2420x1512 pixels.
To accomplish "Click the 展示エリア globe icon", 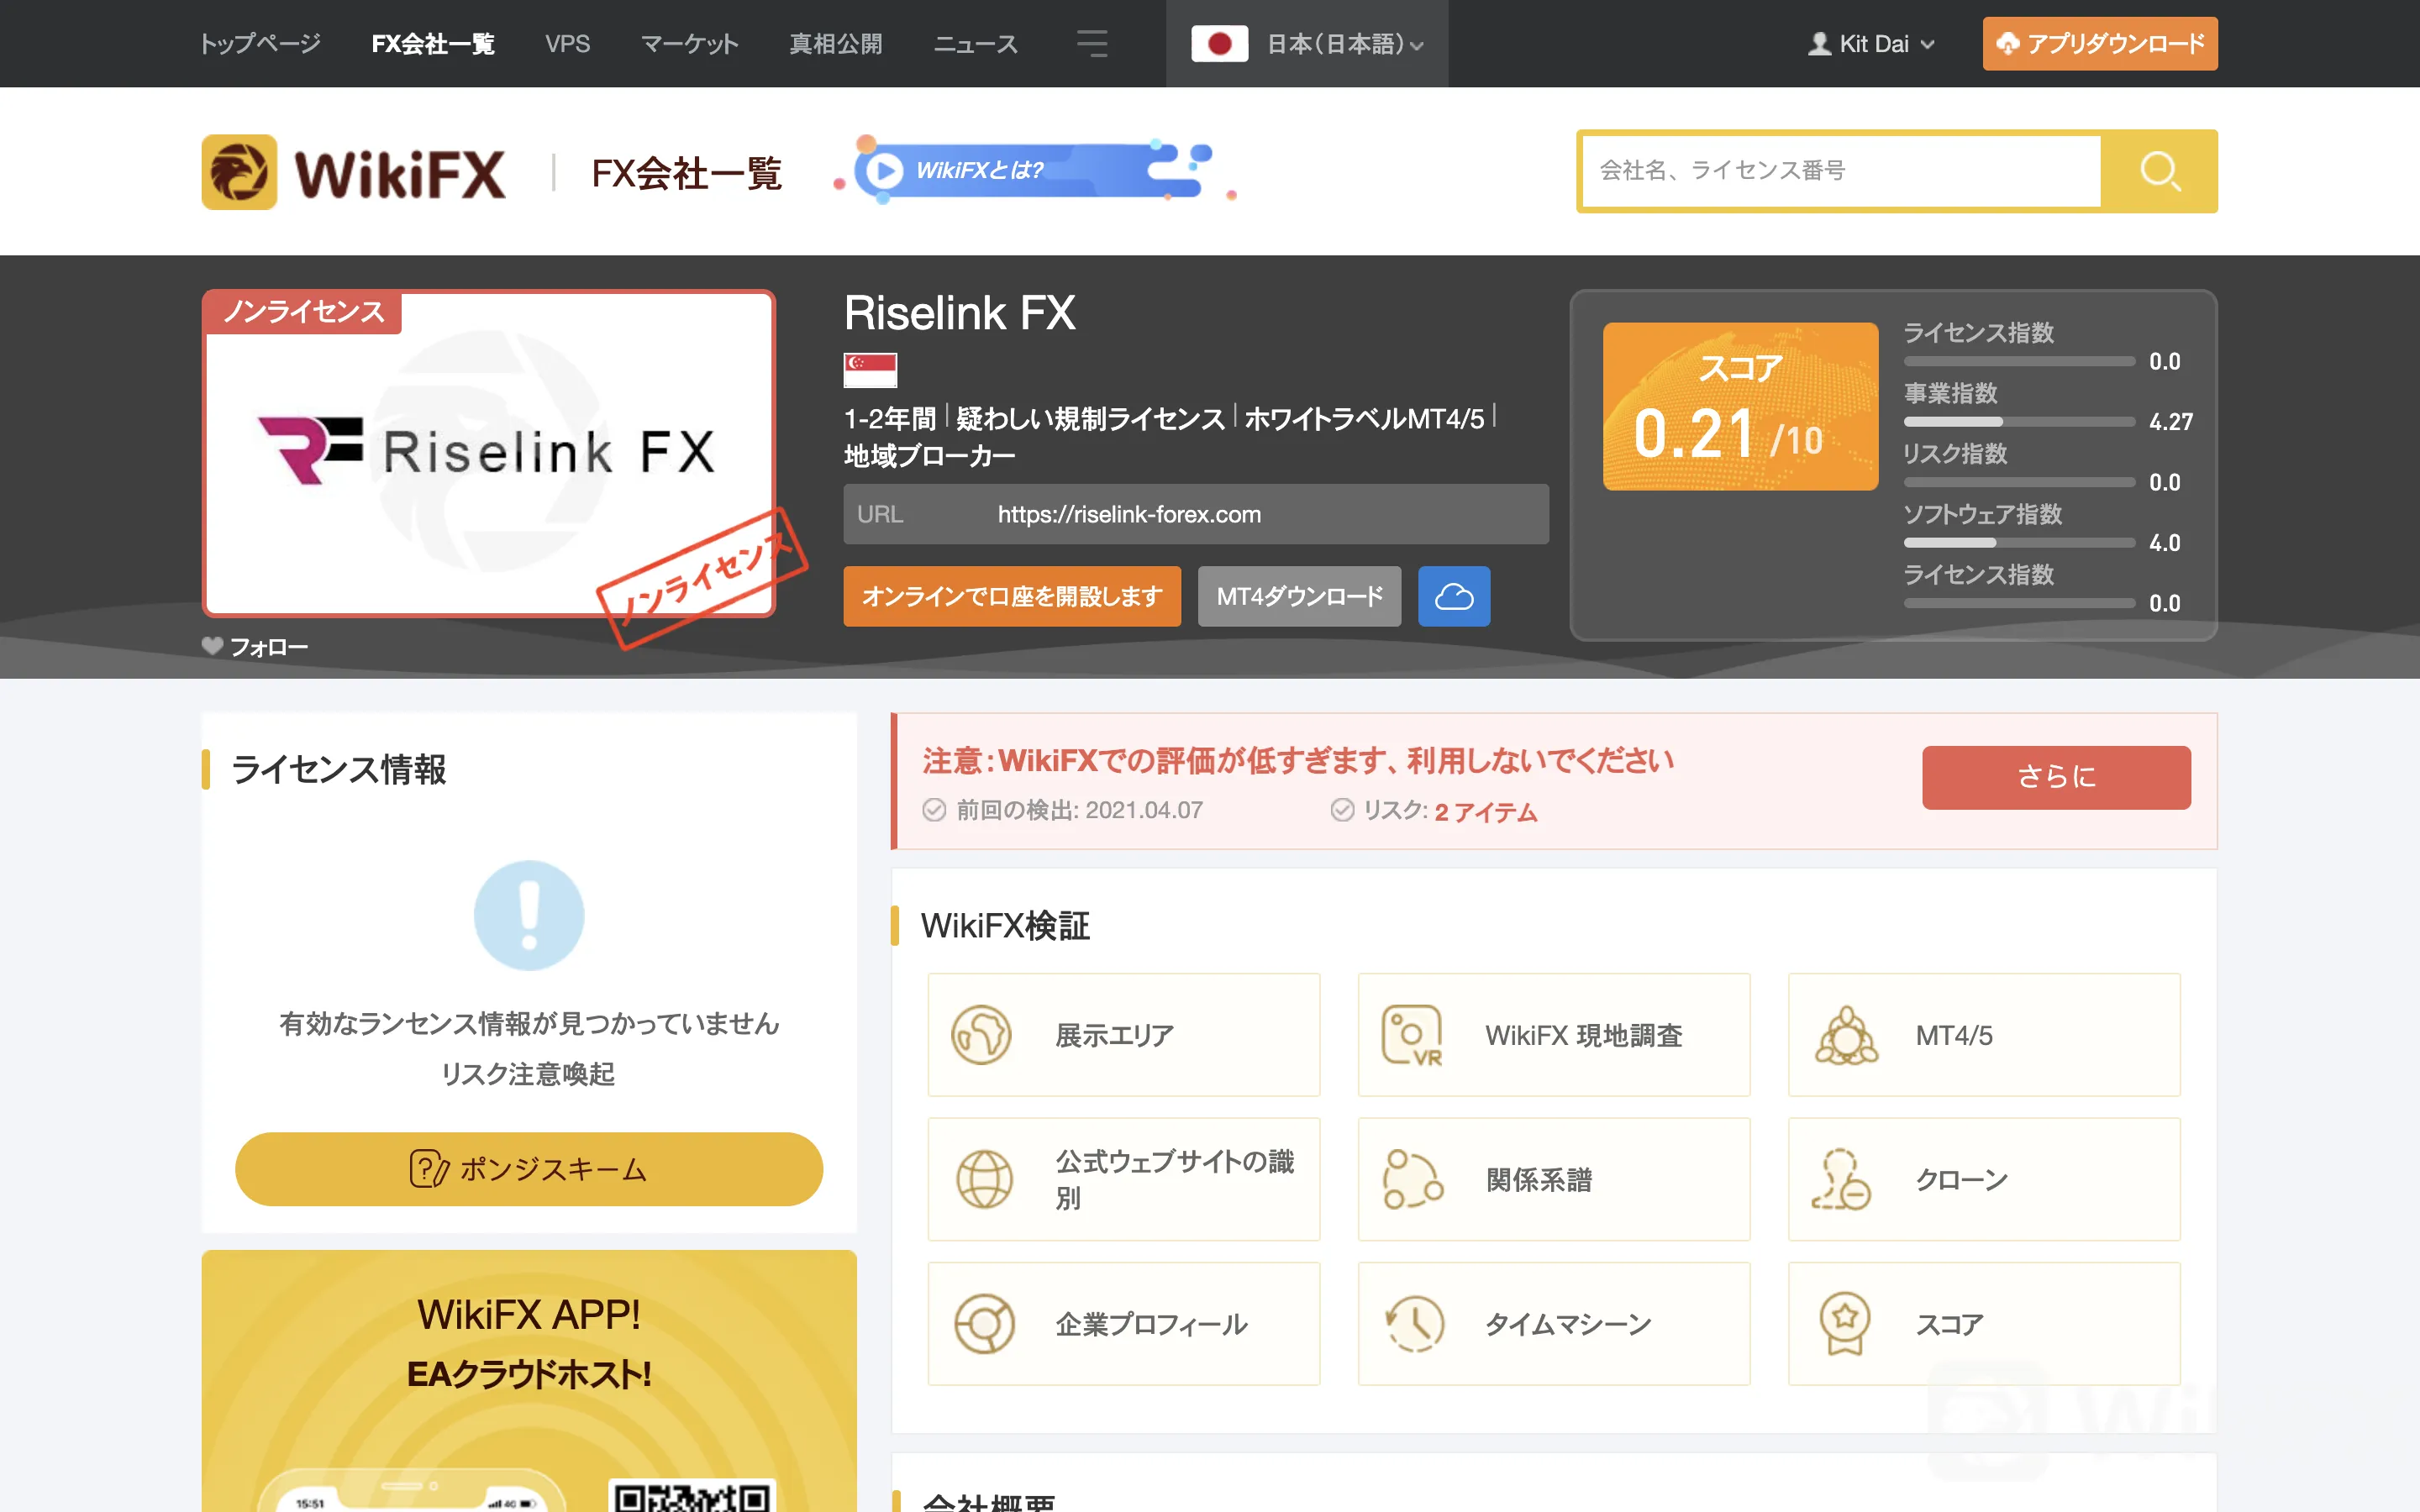I will 982,1034.
